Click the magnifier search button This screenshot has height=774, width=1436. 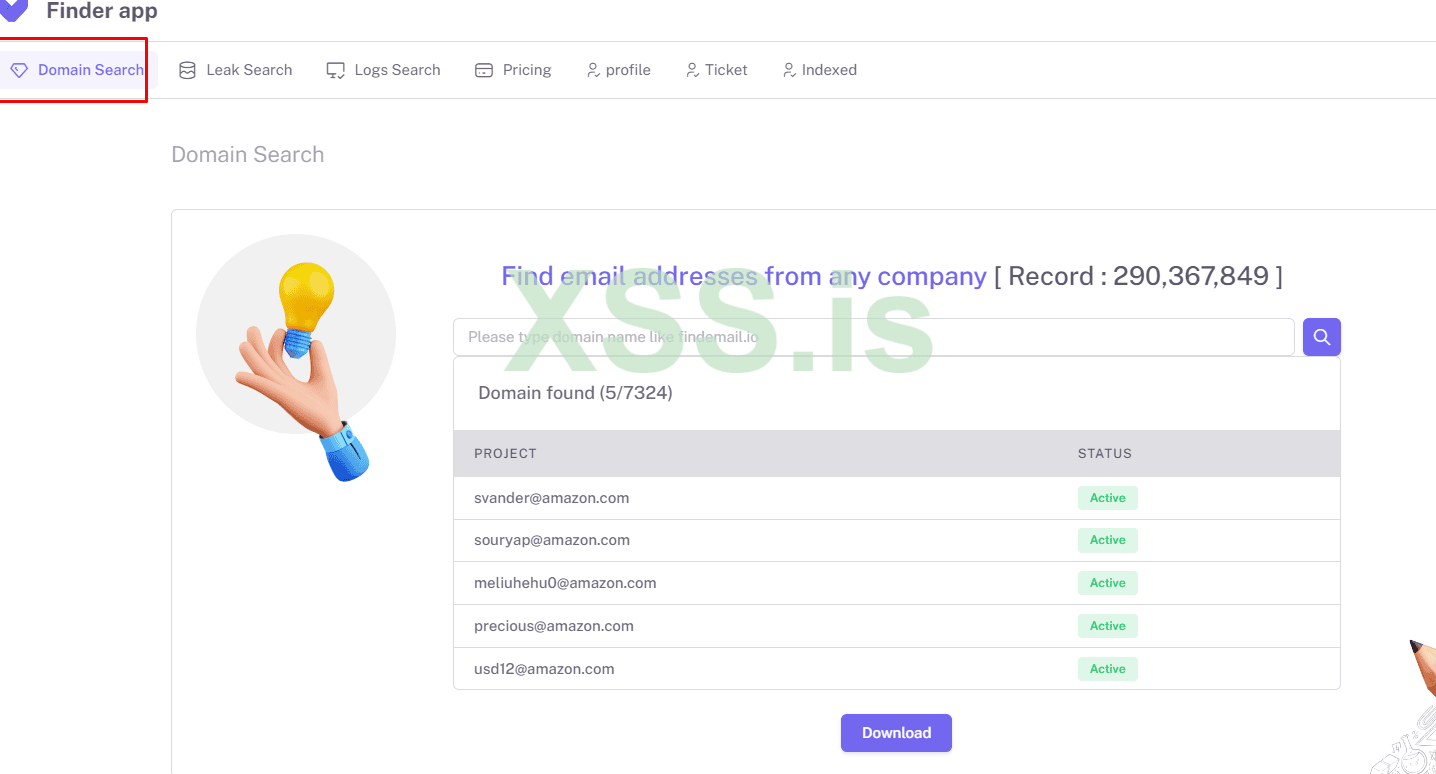[1322, 337]
